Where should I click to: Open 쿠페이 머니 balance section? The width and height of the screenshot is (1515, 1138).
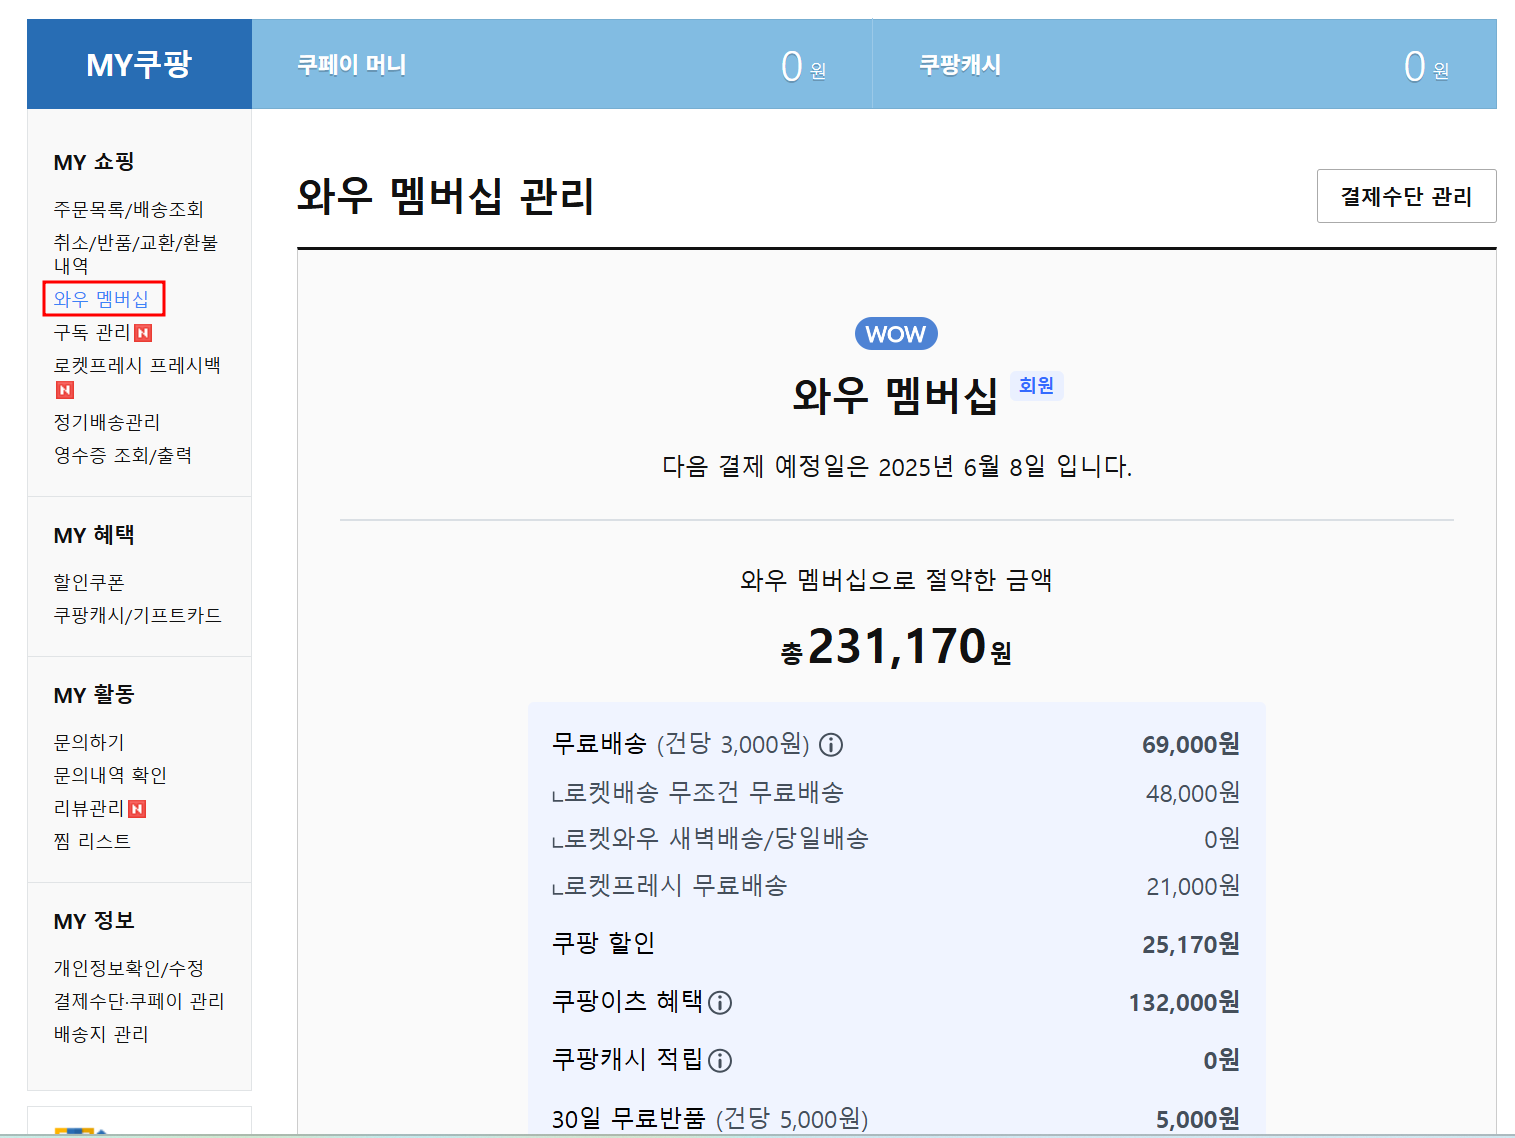(562, 64)
